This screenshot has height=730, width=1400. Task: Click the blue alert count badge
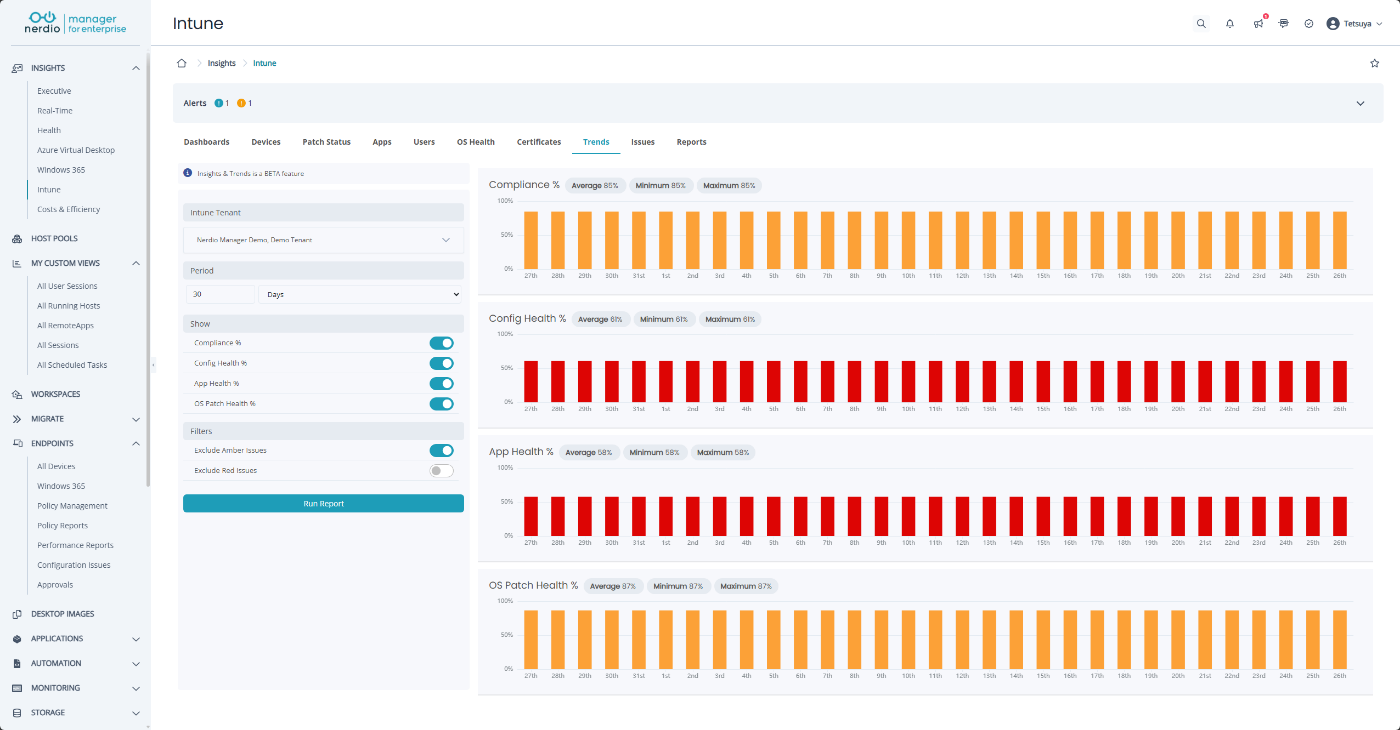[x=219, y=103]
